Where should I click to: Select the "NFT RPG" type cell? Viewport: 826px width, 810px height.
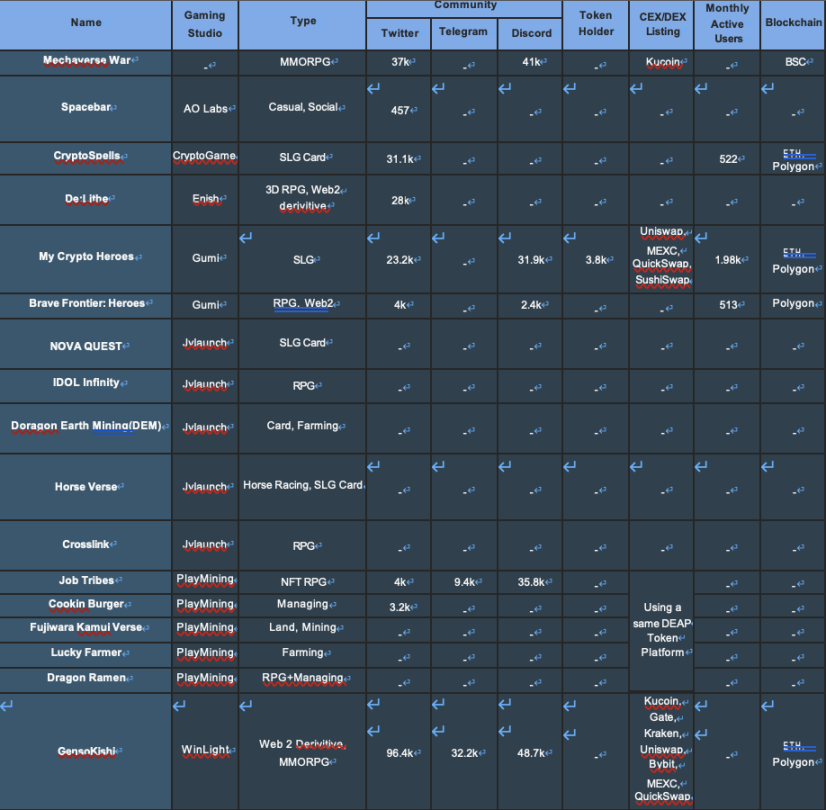click(x=303, y=582)
